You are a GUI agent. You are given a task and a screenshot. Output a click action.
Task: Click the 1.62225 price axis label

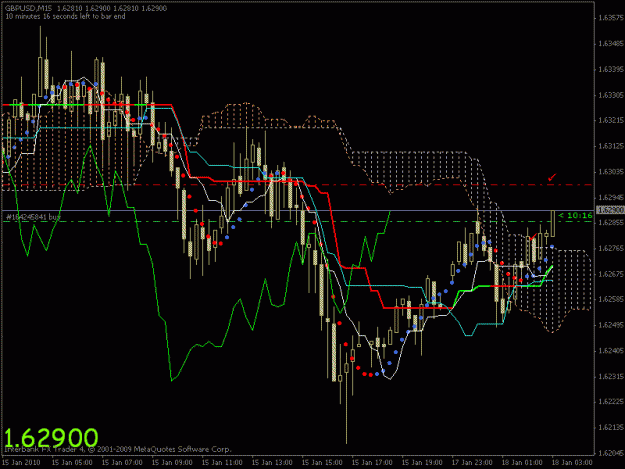[x=611, y=401]
